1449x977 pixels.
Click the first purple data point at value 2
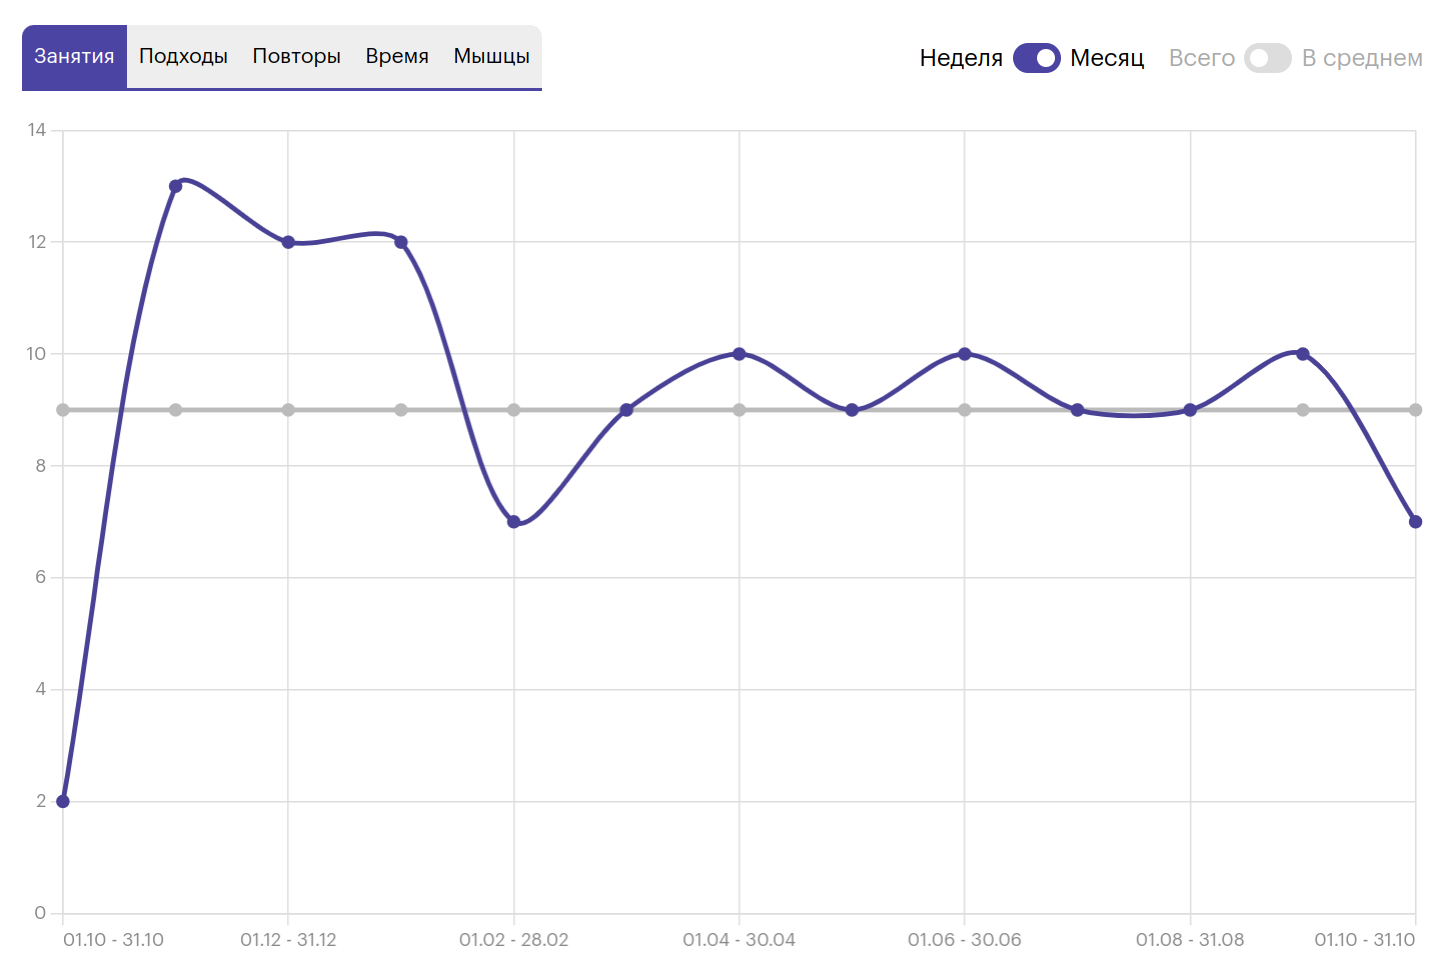pos(63,801)
